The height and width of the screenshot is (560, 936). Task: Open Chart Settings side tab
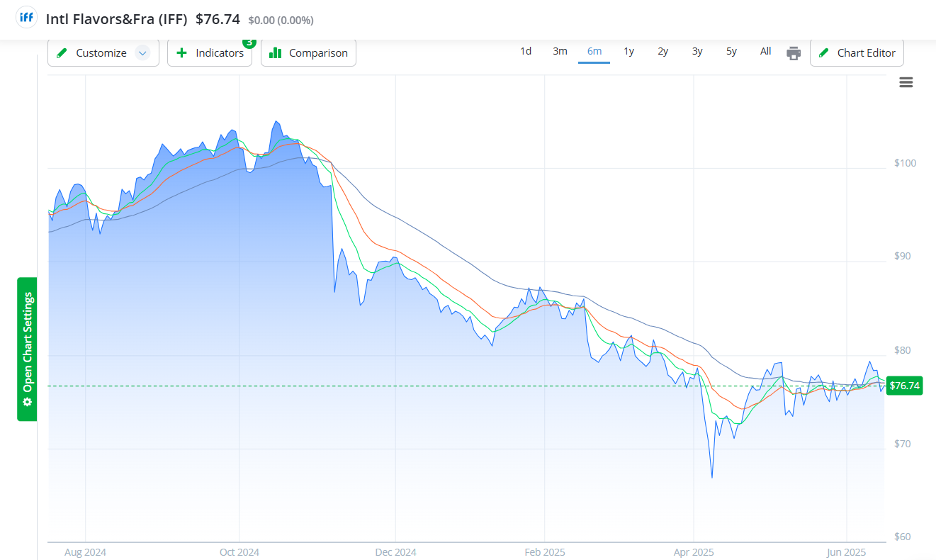pos(27,349)
